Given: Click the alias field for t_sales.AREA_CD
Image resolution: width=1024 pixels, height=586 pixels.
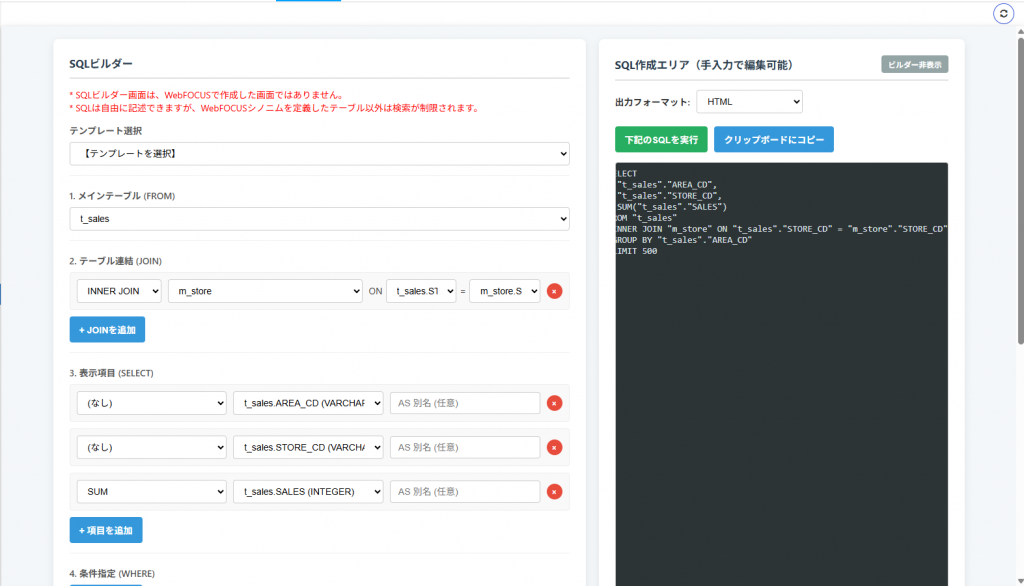Looking at the screenshot, I should click(465, 403).
